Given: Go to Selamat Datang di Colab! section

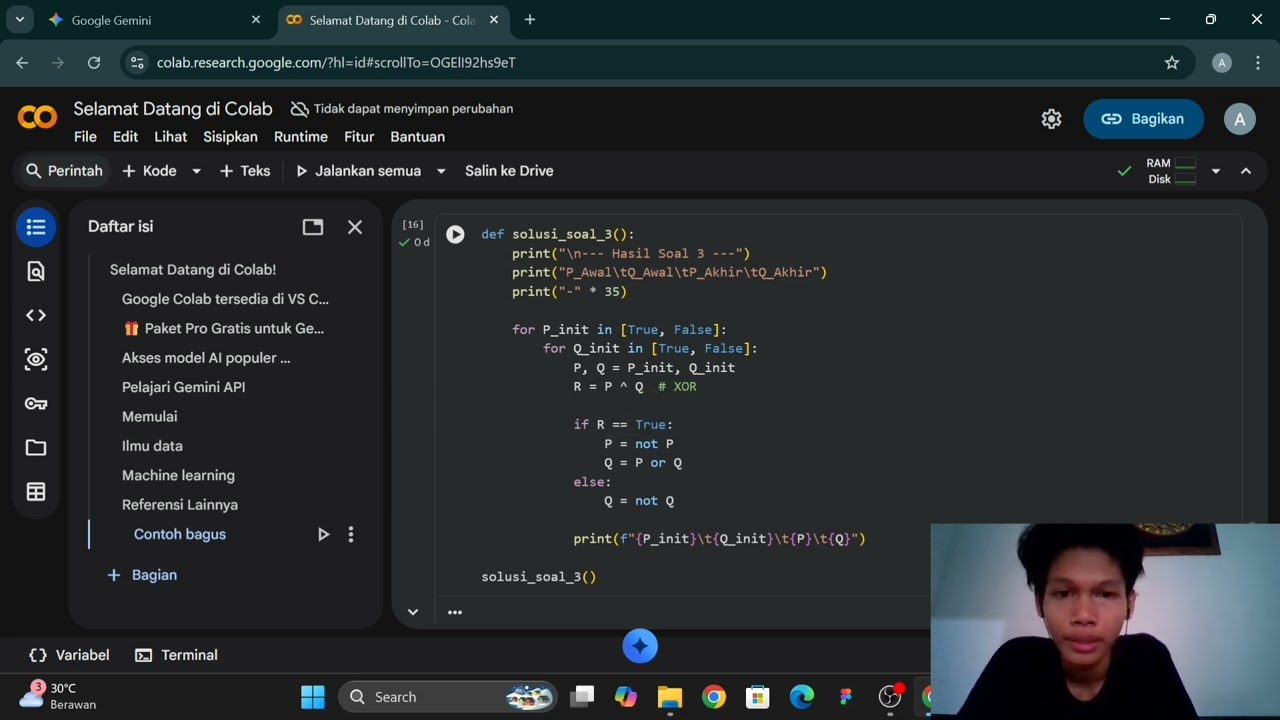Looking at the screenshot, I should pyautogui.click(x=193, y=270).
